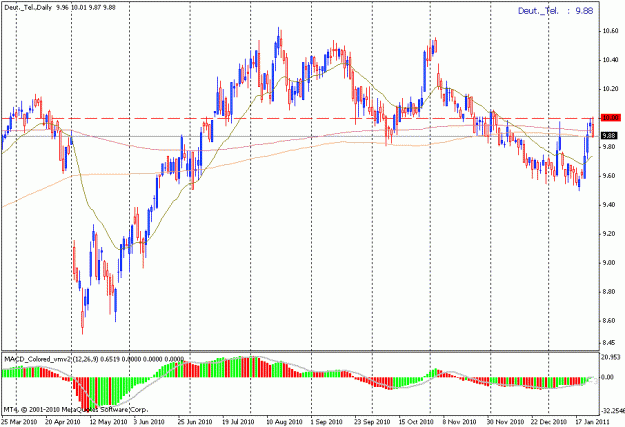625x427 pixels.
Task: Select the red dashed horizontal line at 10.00
Action: 300,118
